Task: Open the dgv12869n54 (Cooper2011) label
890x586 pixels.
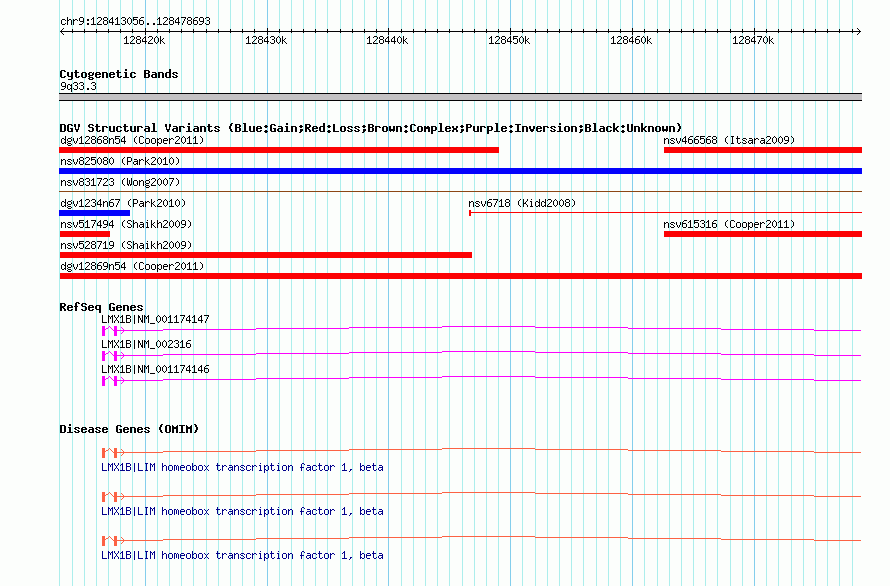Action: (132, 266)
